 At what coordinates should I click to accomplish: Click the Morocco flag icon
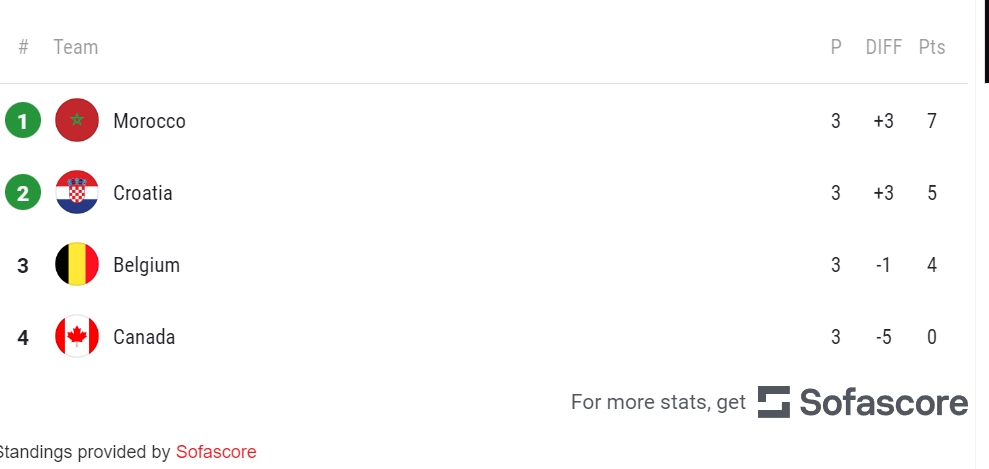coord(77,121)
